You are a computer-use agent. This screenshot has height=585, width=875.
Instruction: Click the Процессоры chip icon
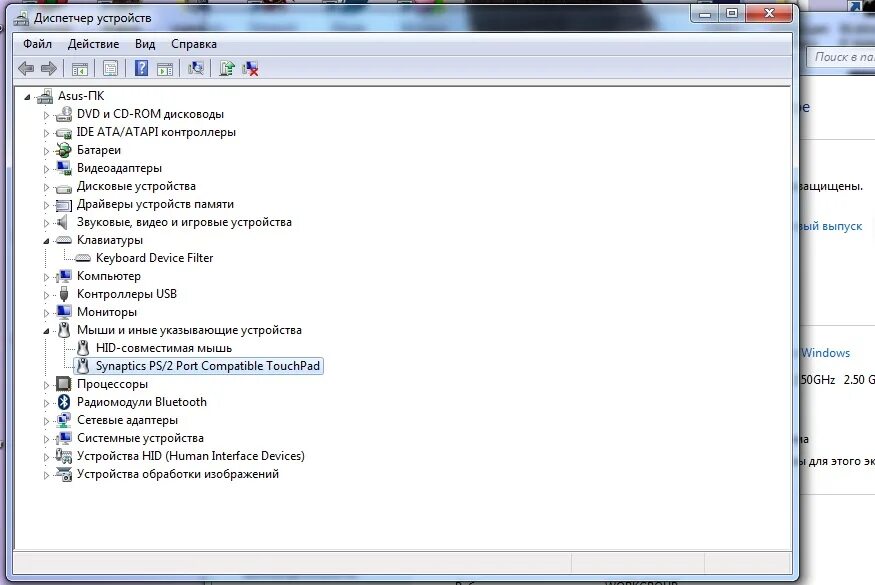64,384
